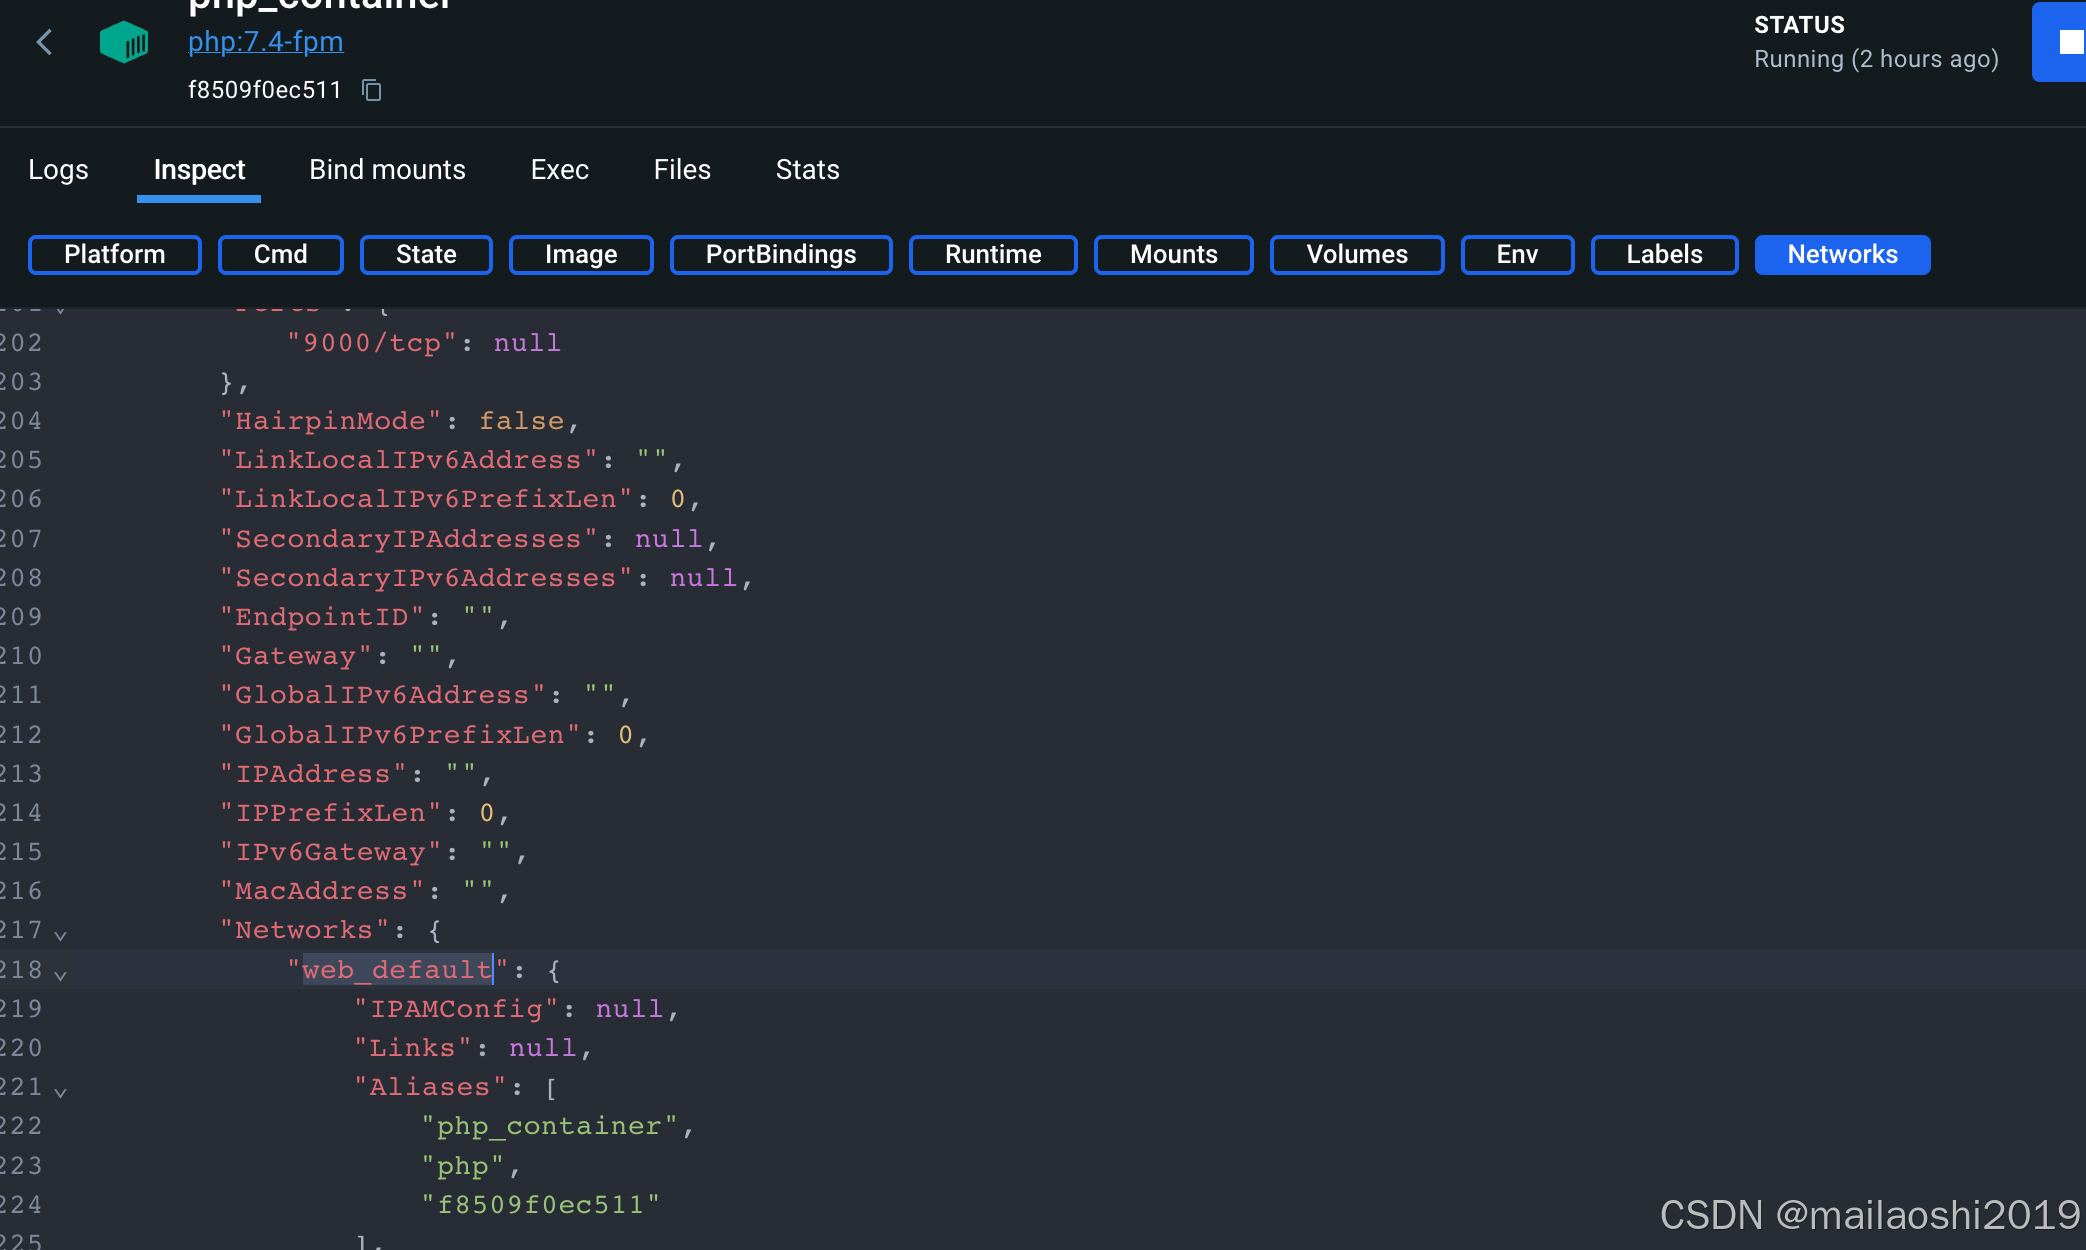The image size is (2086, 1250).
Task: Select the highlighted web_default text
Action: coord(397,969)
